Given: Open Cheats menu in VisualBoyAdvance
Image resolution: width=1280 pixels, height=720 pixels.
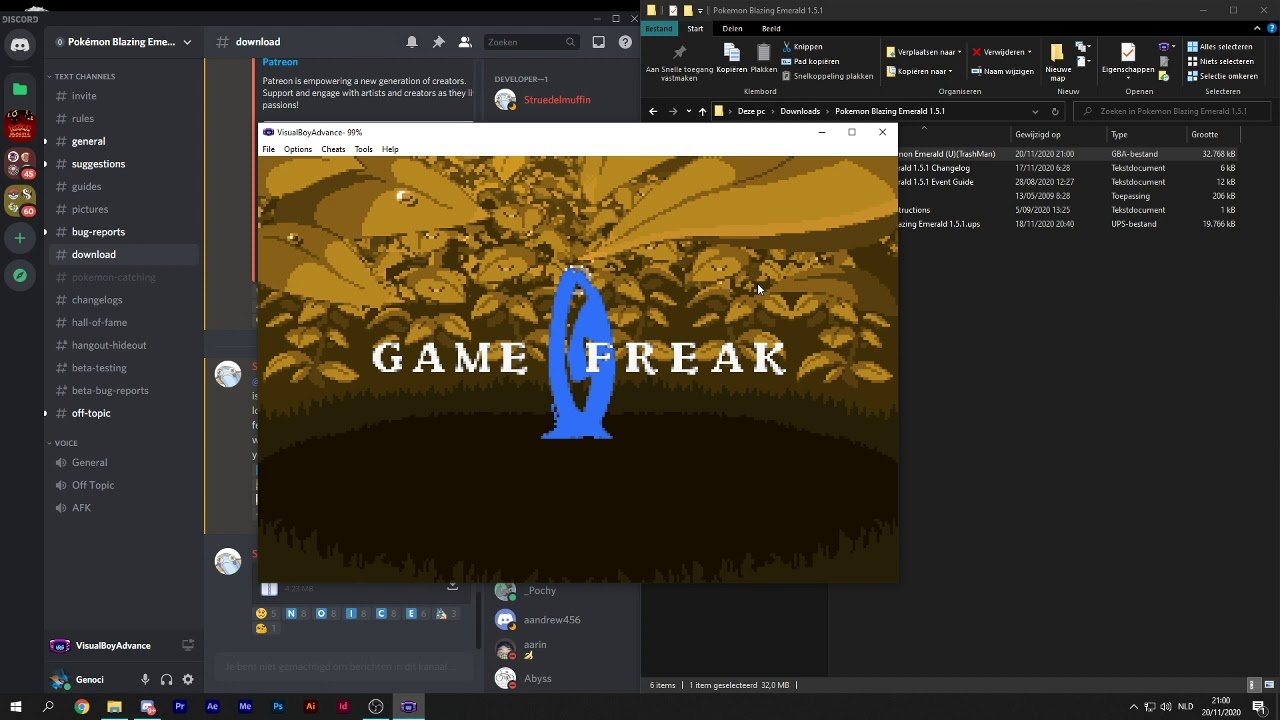Looking at the screenshot, I should 333,149.
